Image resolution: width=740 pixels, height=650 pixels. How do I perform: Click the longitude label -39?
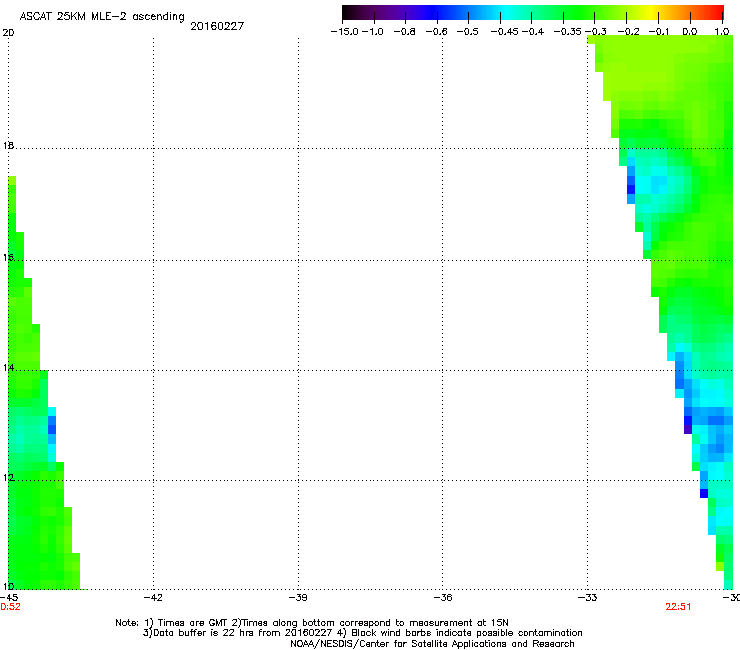(x=298, y=597)
